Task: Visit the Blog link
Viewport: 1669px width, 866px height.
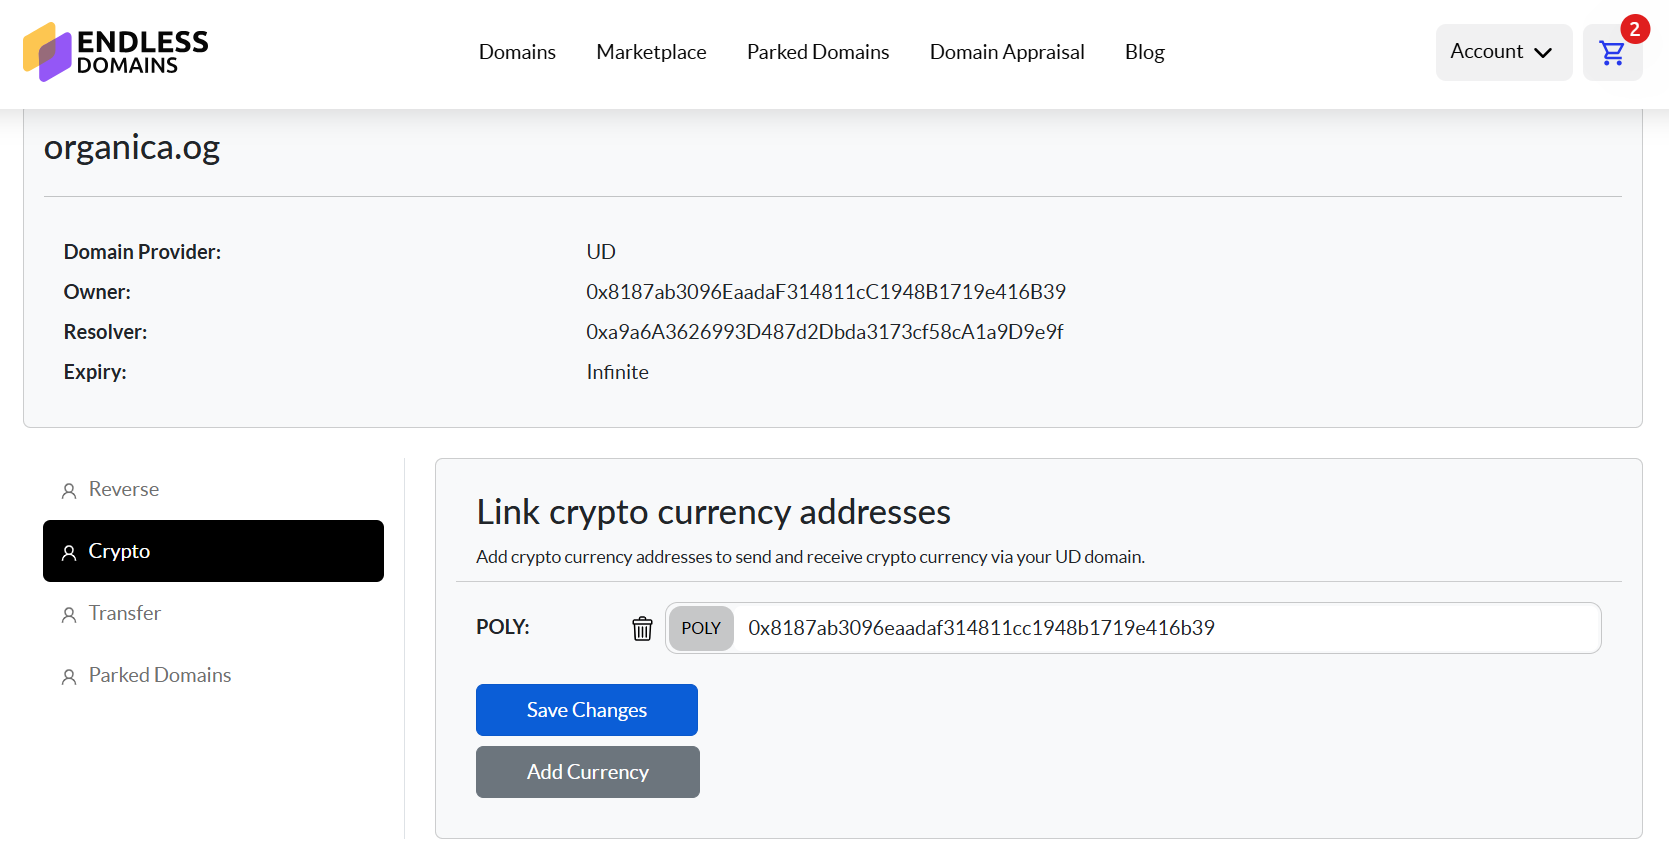Action: click(1144, 52)
